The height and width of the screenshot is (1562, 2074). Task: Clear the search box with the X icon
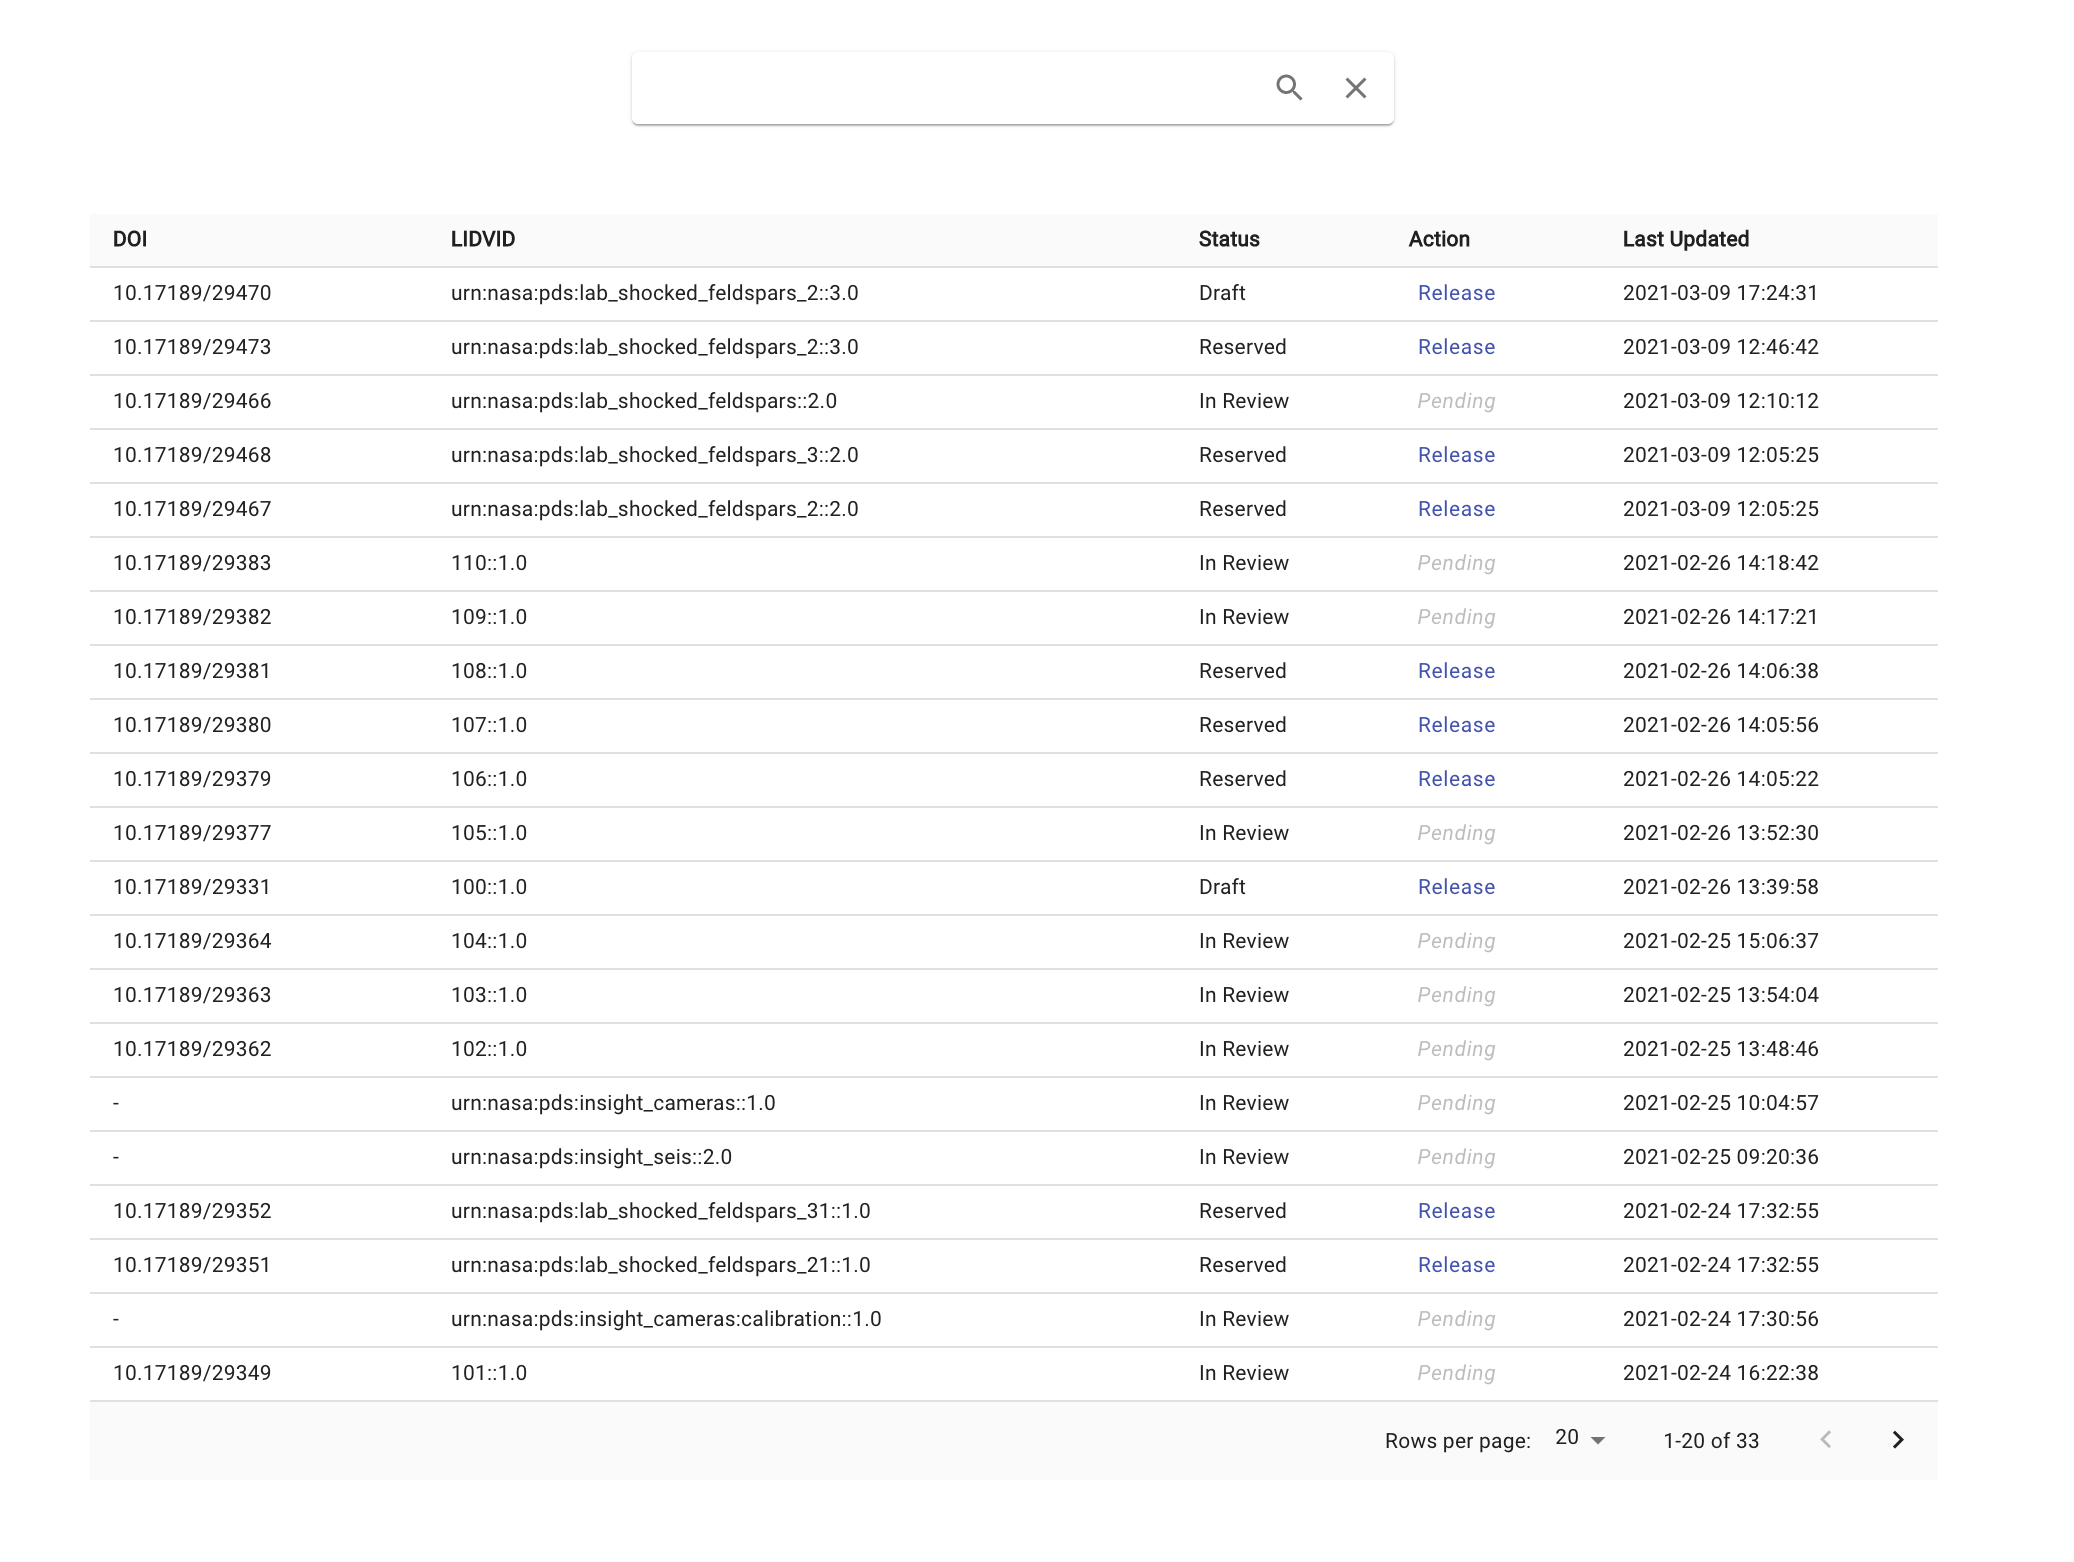coord(1355,88)
